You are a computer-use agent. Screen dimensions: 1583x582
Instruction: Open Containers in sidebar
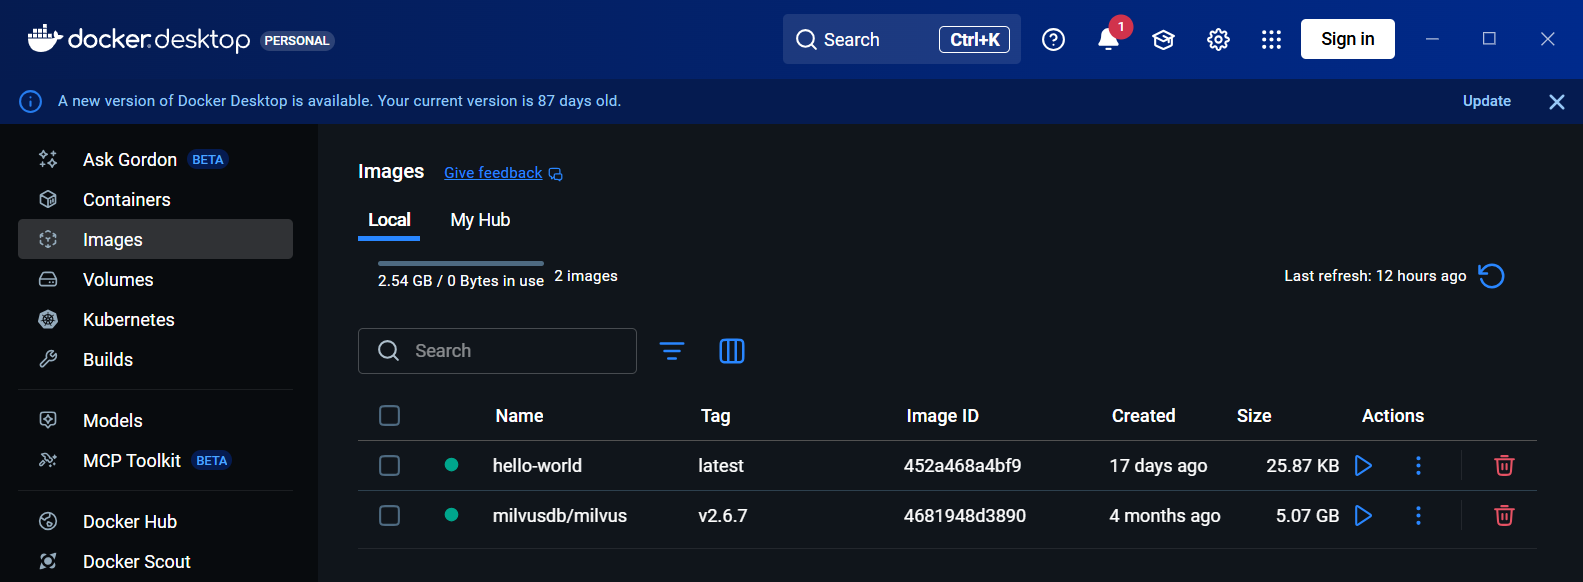click(x=155, y=199)
